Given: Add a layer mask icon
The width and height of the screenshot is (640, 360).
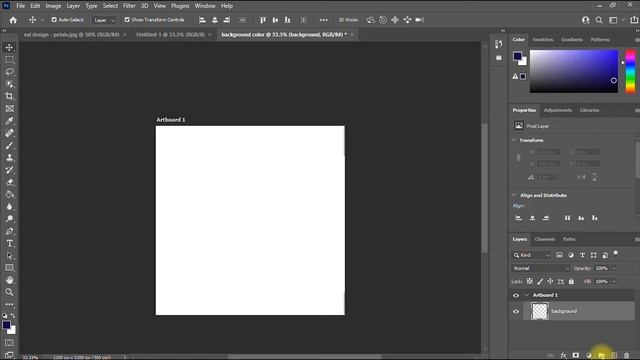Looking at the screenshot, I should 576,356.
